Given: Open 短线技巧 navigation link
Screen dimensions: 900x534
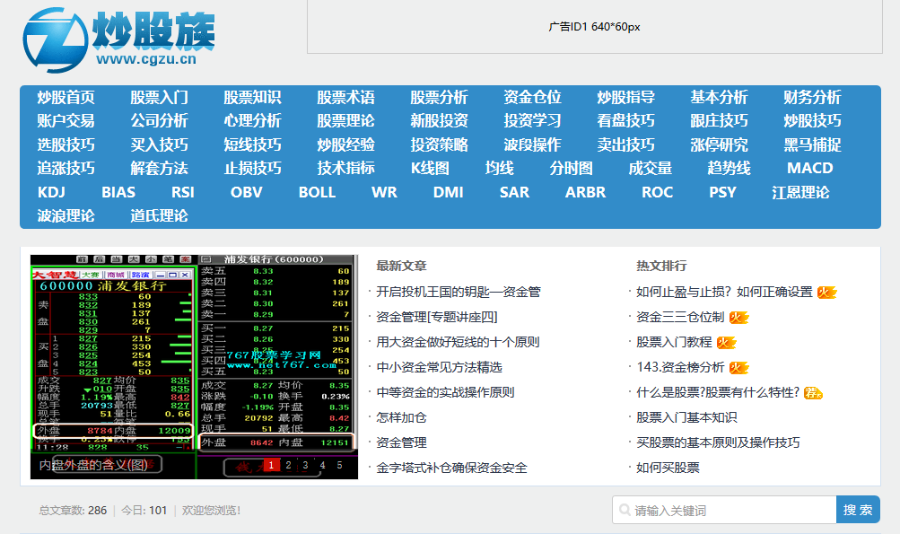Looking at the screenshot, I should (253, 145).
